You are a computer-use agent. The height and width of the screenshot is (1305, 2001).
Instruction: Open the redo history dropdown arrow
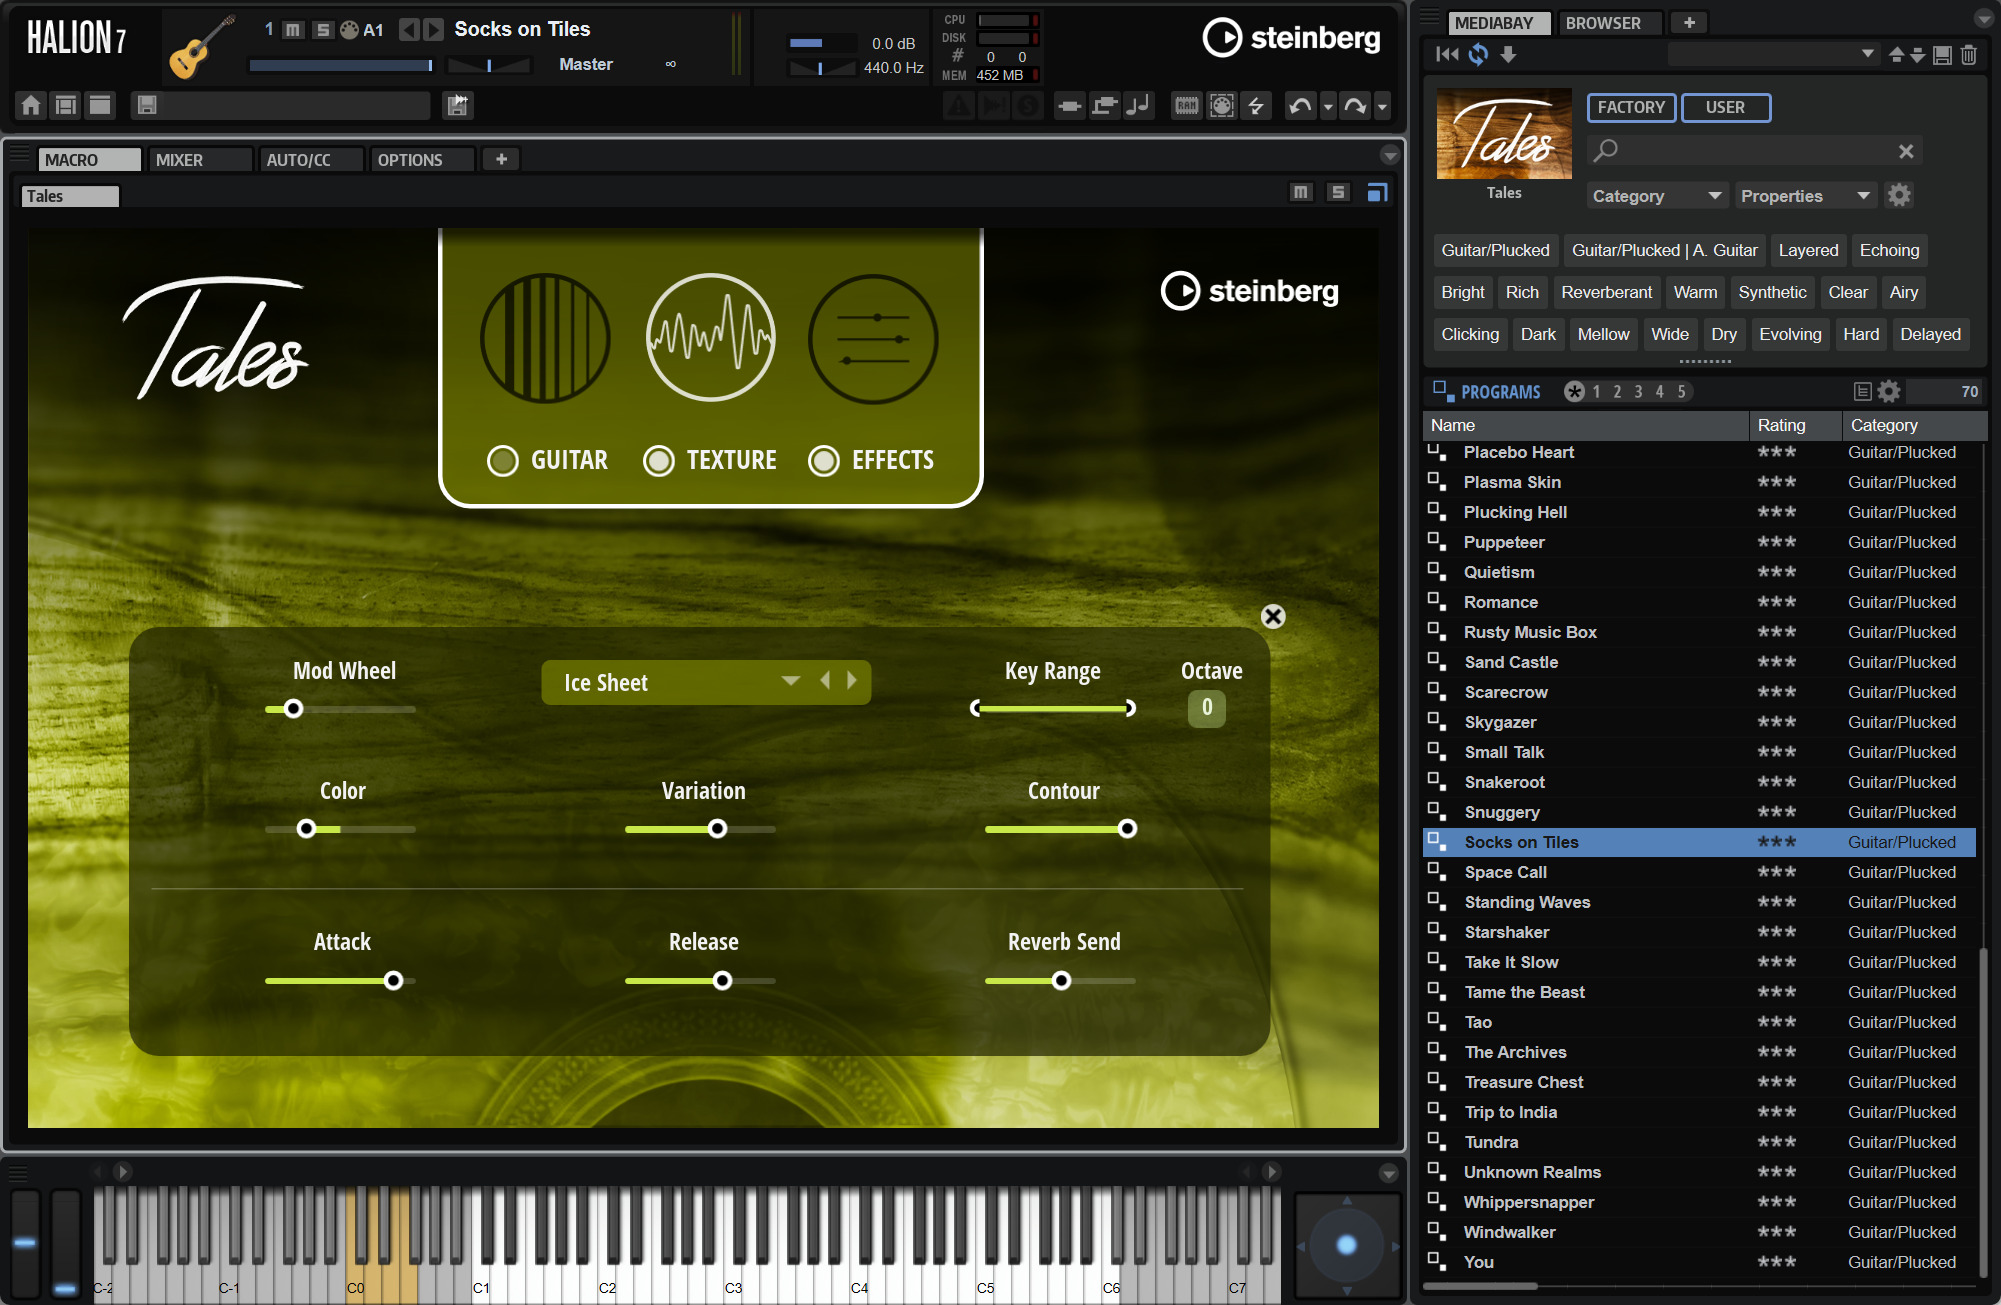[x=1382, y=106]
